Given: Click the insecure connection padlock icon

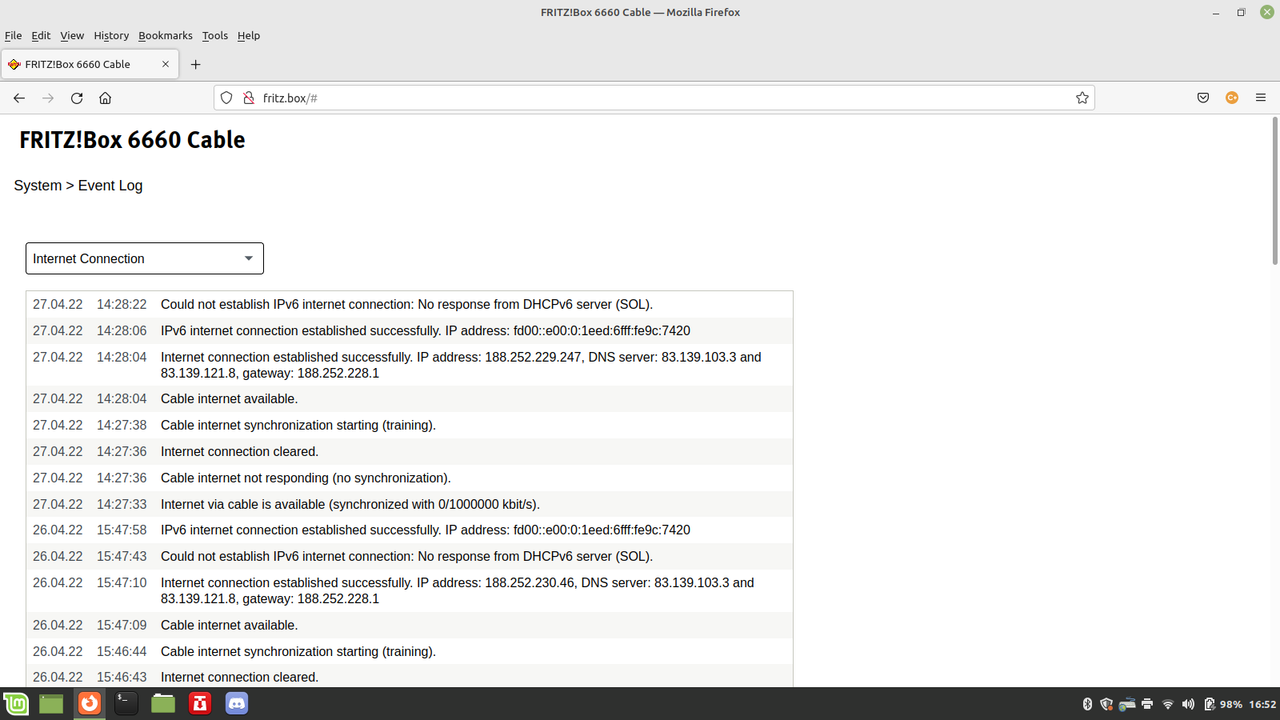Looking at the screenshot, I should (x=248, y=98).
